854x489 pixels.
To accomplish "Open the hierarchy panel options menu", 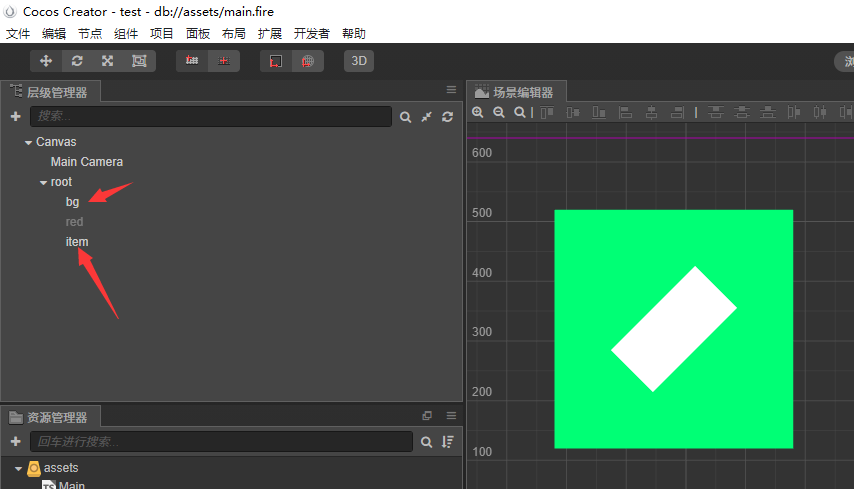I will [x=451, y=89].
